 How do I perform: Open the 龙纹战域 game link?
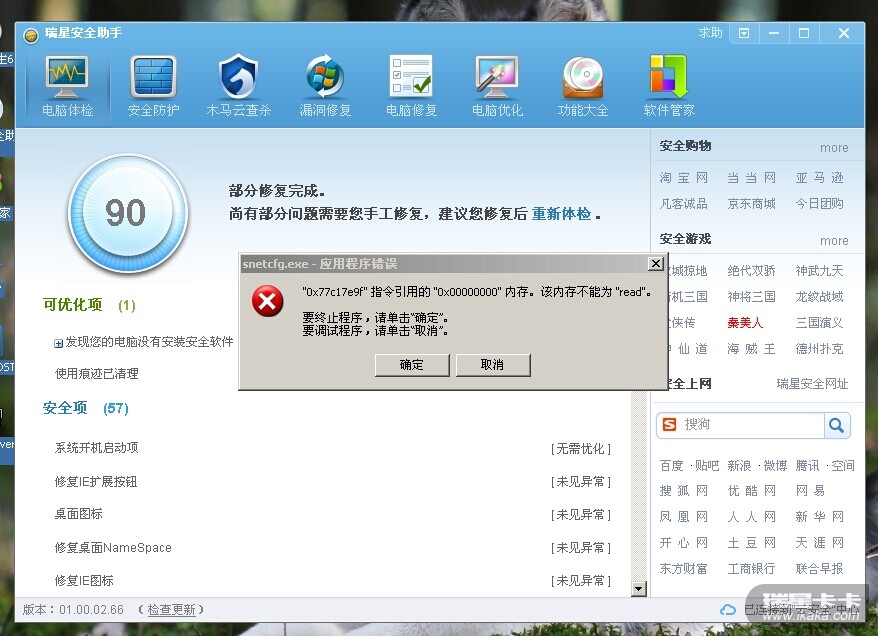coord(819,297)
